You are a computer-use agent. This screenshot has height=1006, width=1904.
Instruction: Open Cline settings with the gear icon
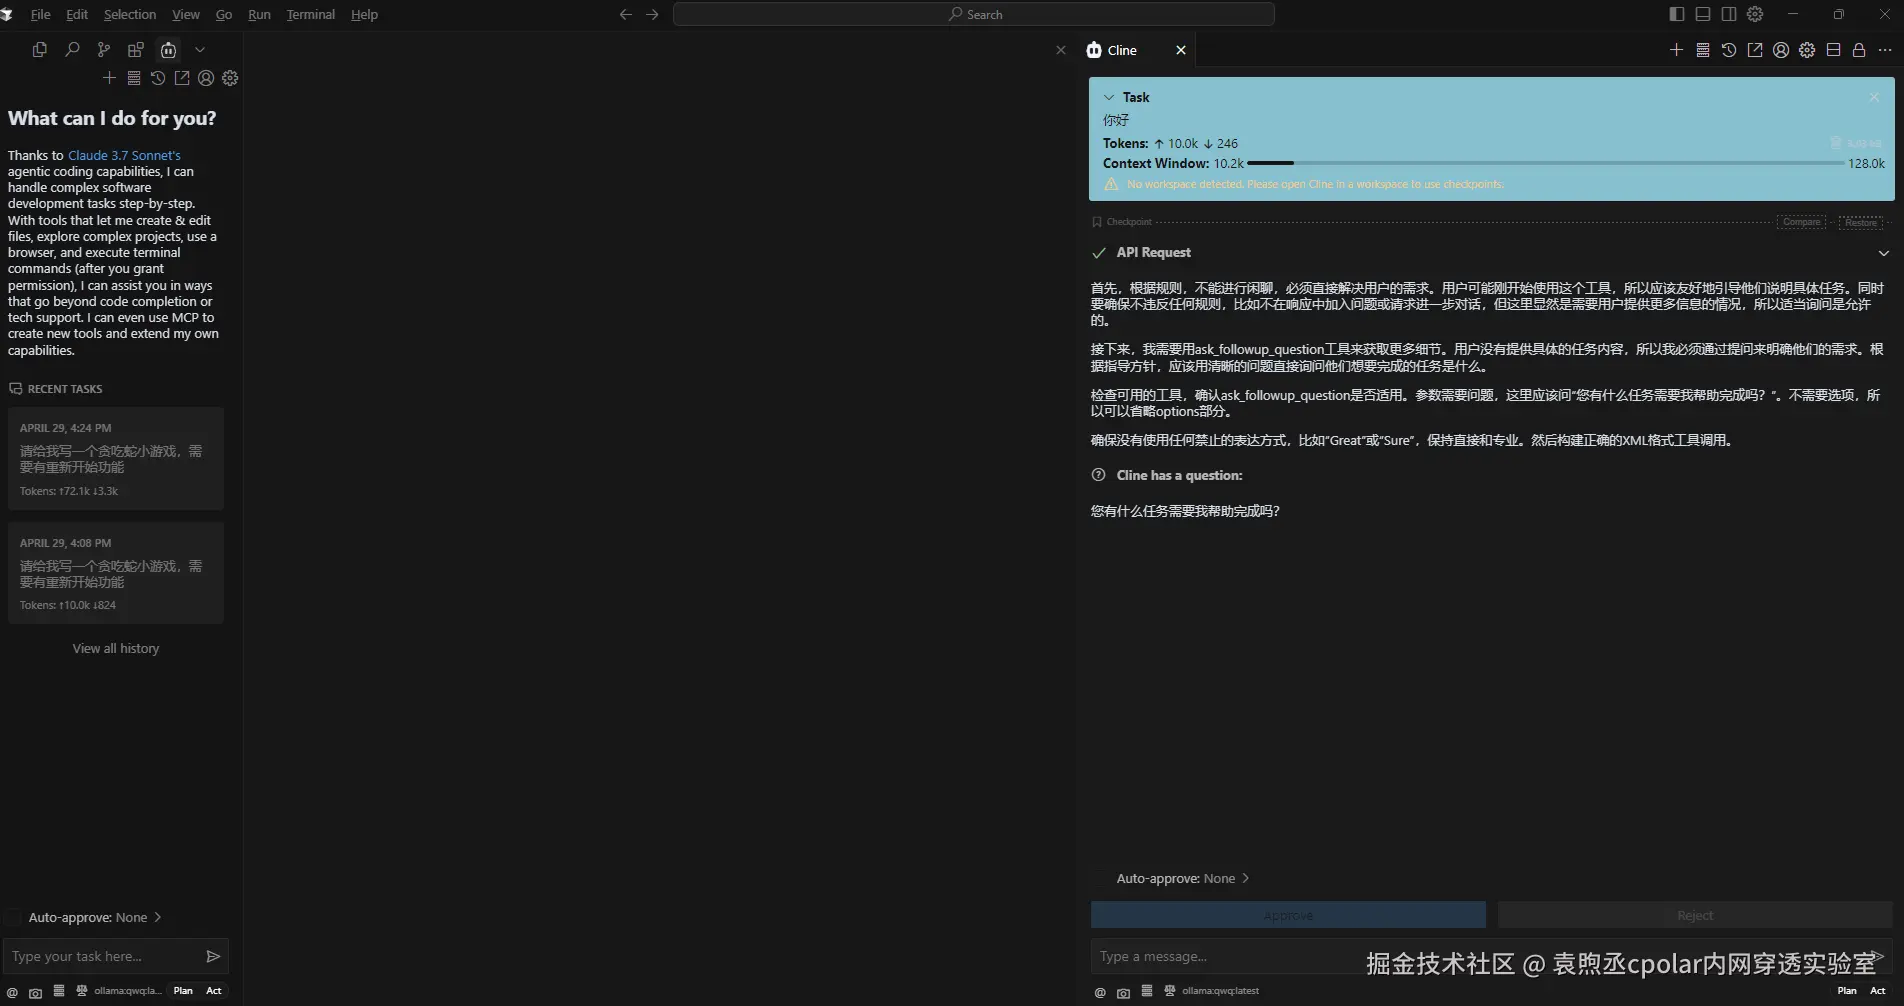point(1806,50)
